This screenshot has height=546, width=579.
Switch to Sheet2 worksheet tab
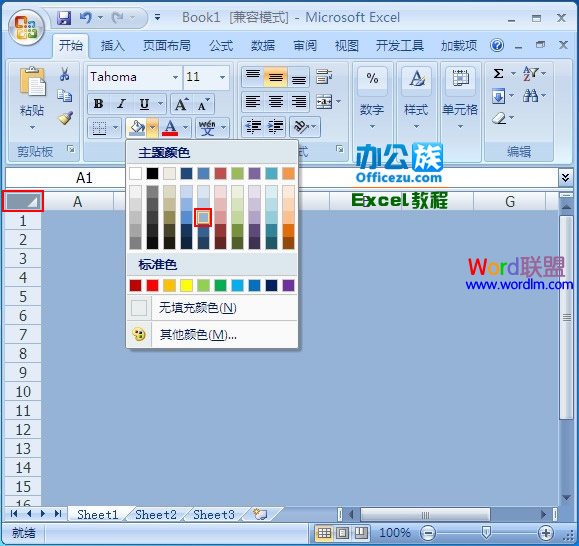[x=155, y=514]
